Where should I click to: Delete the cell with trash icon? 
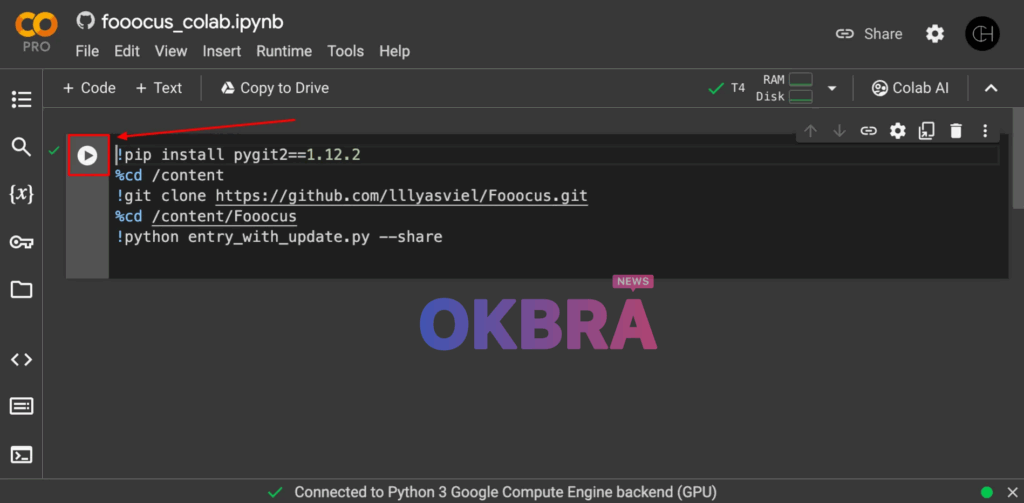point(956,131)
